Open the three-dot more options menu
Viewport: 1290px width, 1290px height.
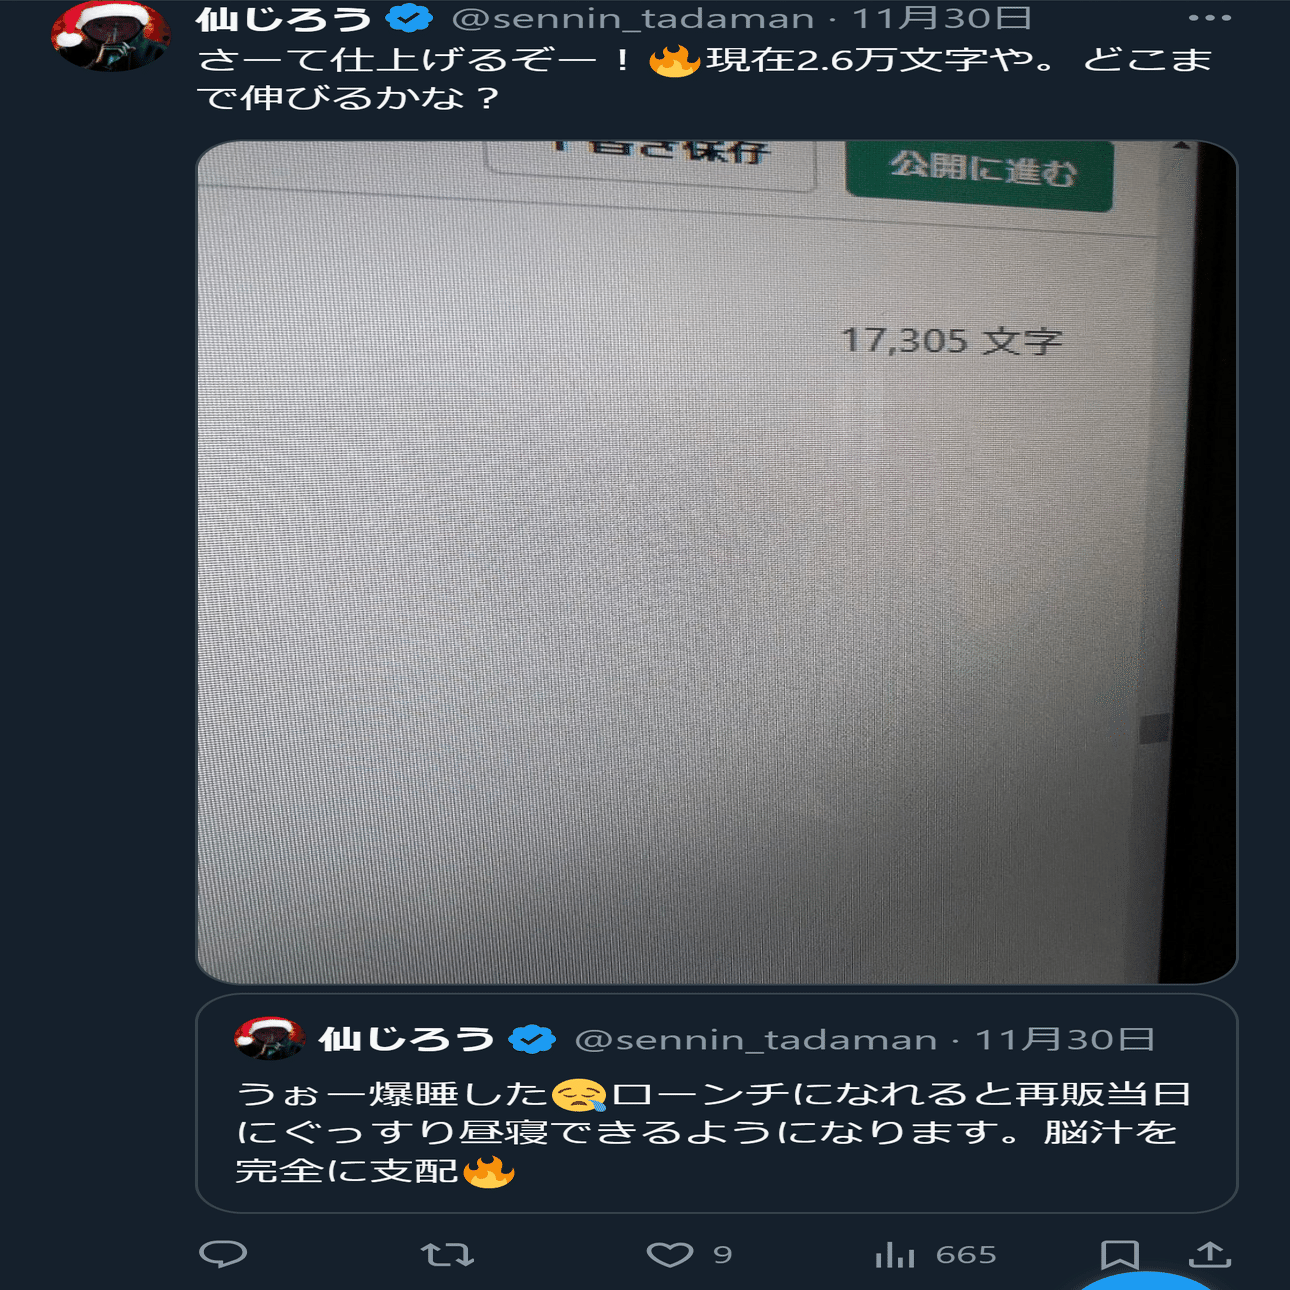(x=1209, y=18)
